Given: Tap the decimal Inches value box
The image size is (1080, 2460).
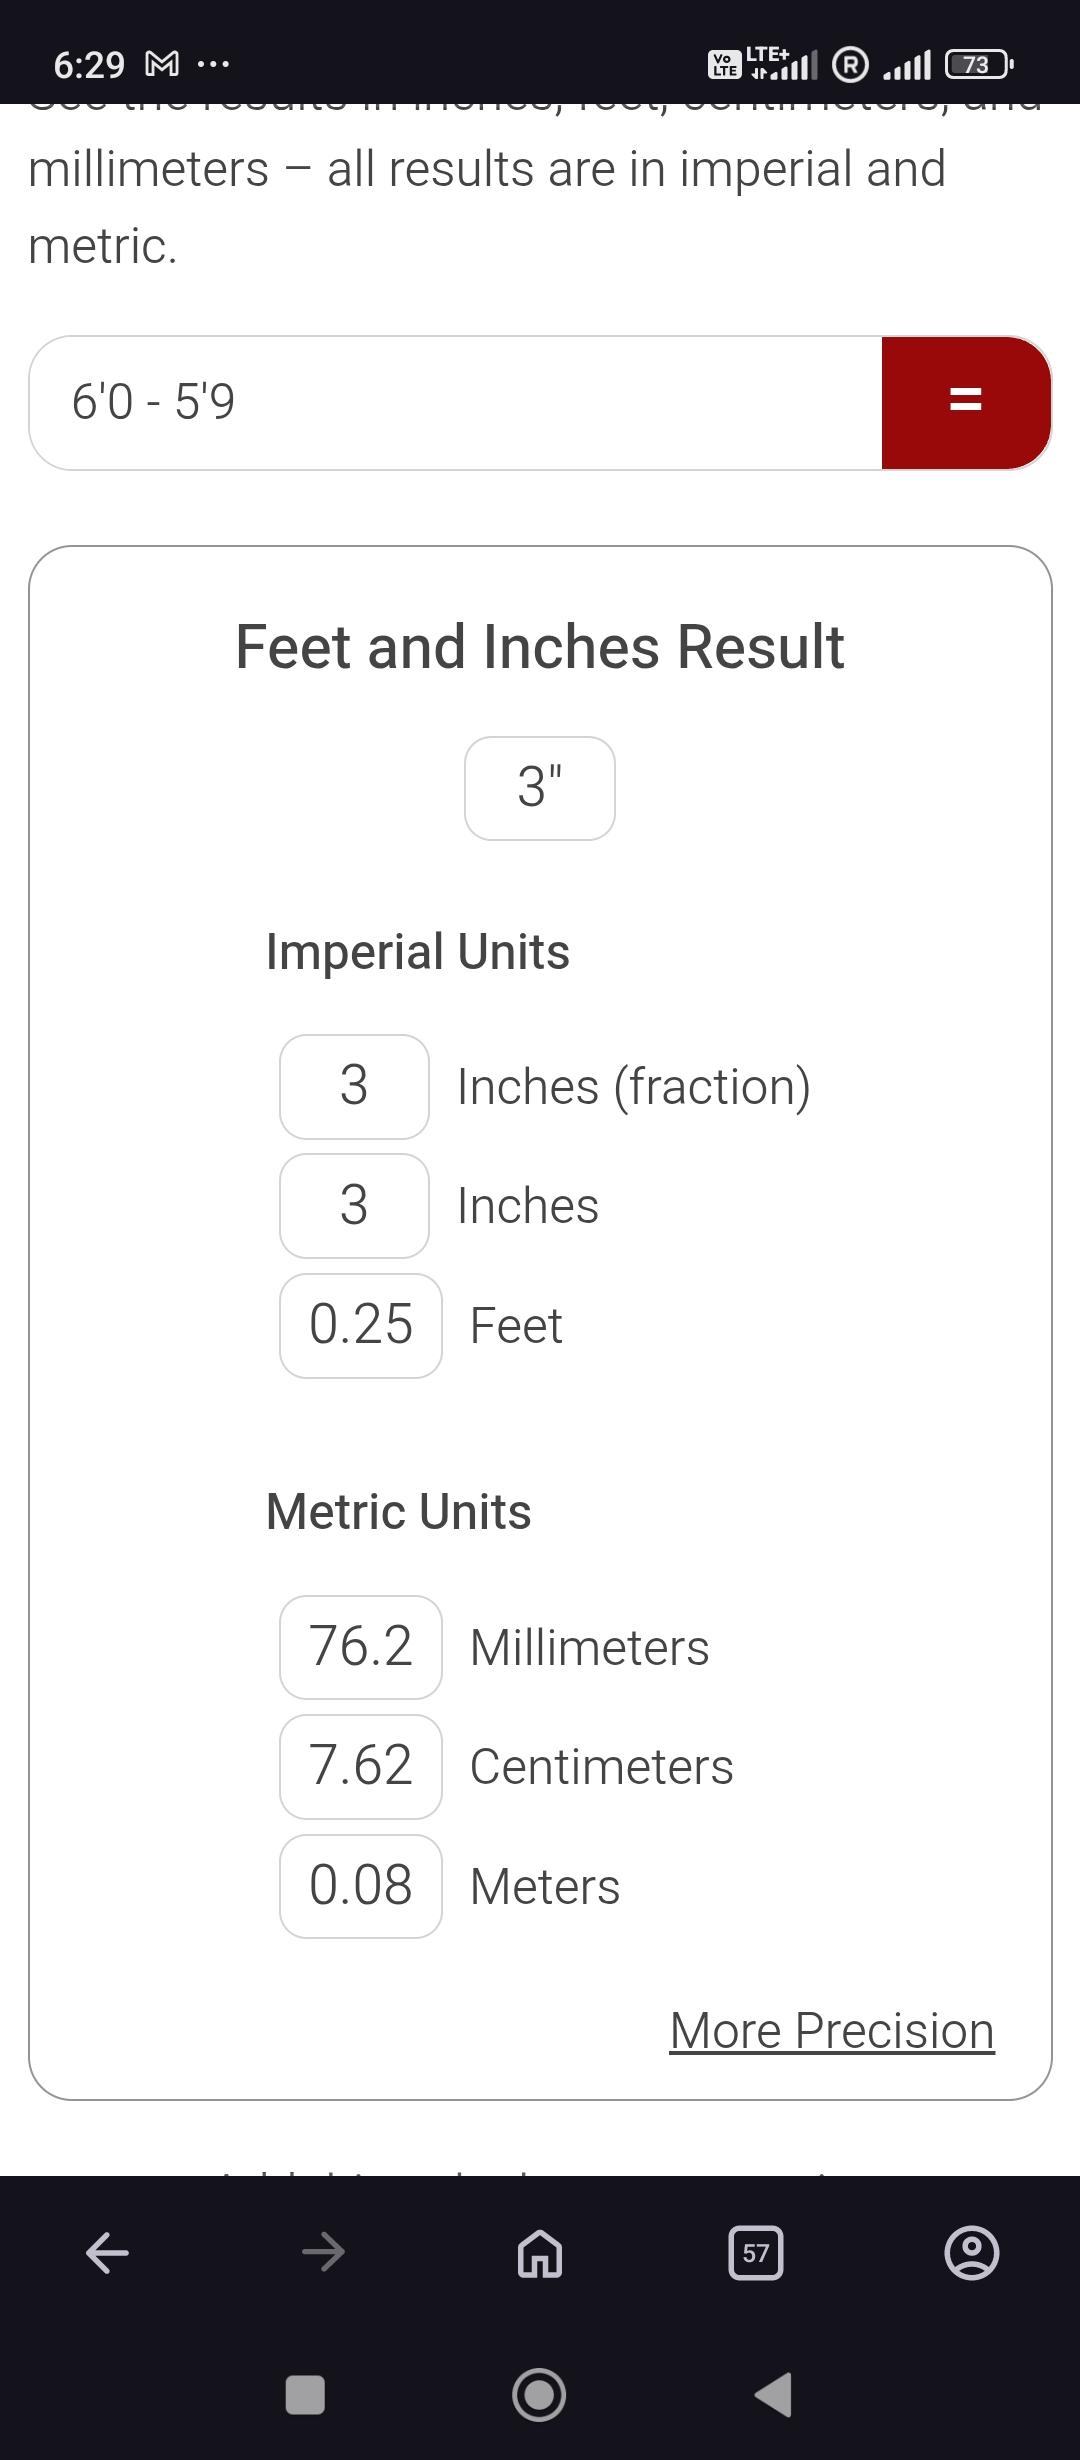Looking at the screenshot, I should [354, 1206].
